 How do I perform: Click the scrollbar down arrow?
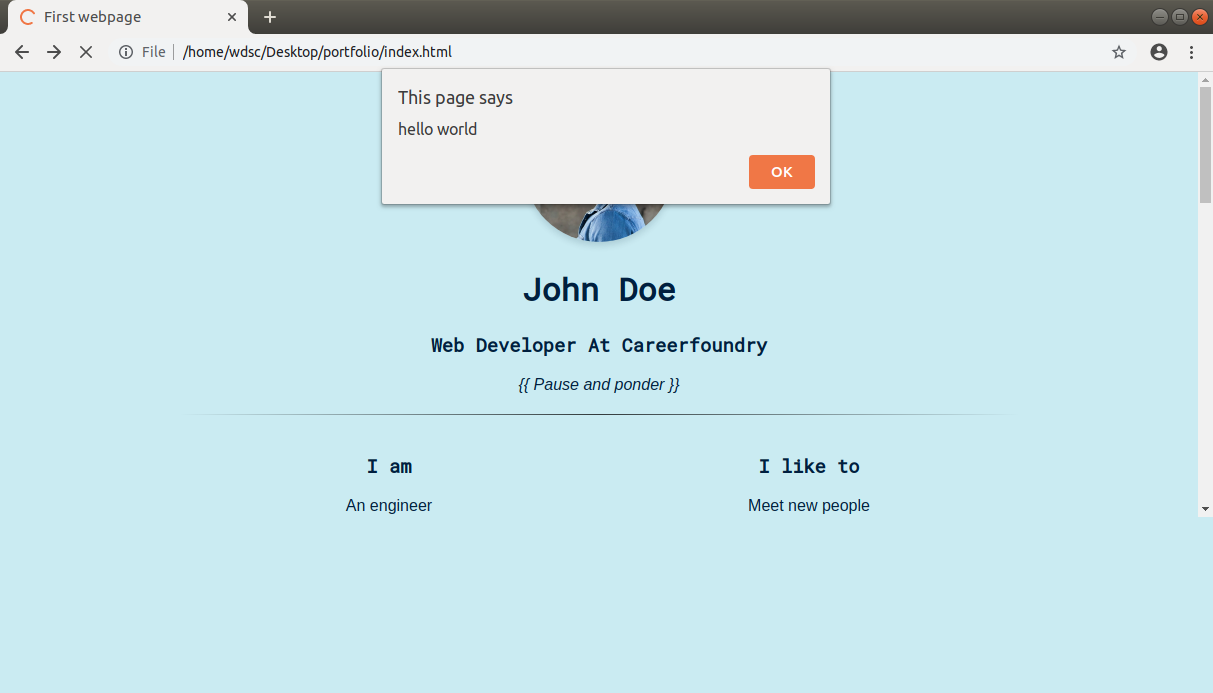1205,509
